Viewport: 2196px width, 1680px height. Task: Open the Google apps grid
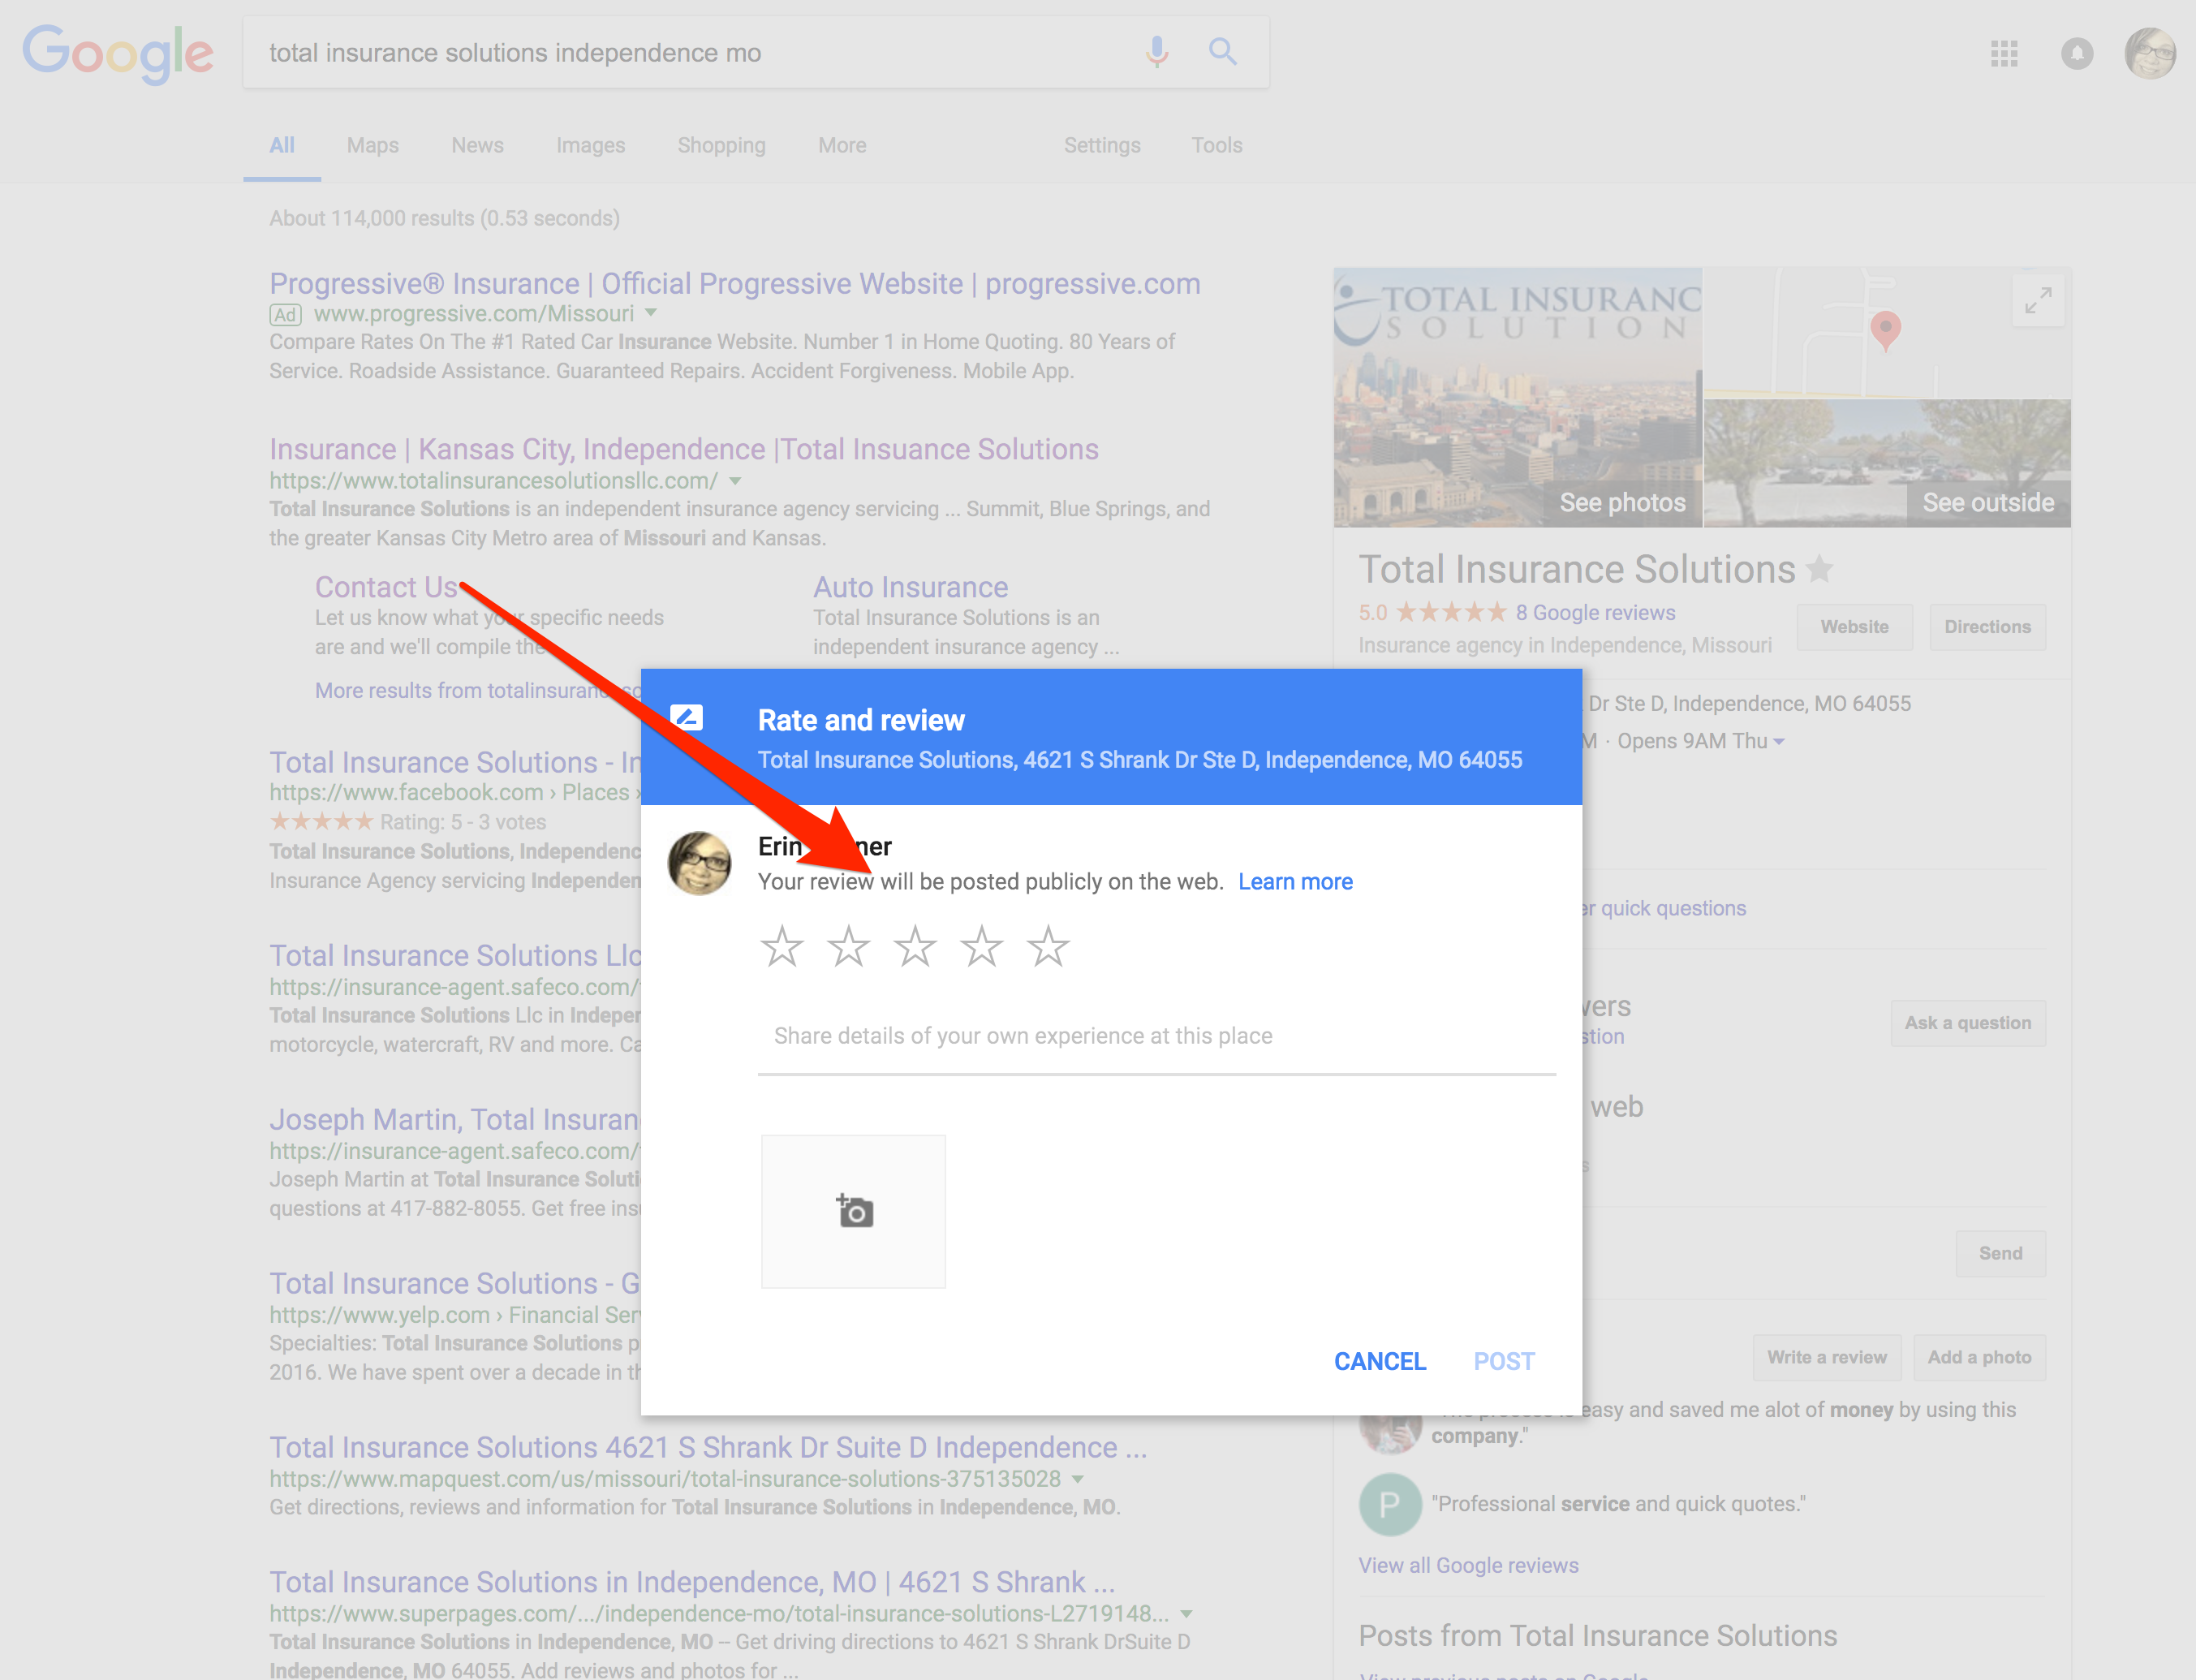[2004, 53]
